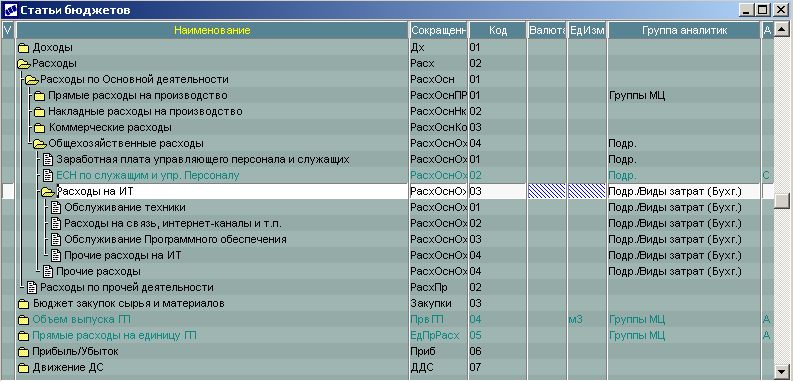Screen dimensions: 793x381
Task: Click folder icon of Бюджет закупок сырья
Action: (x=24, y=304)
